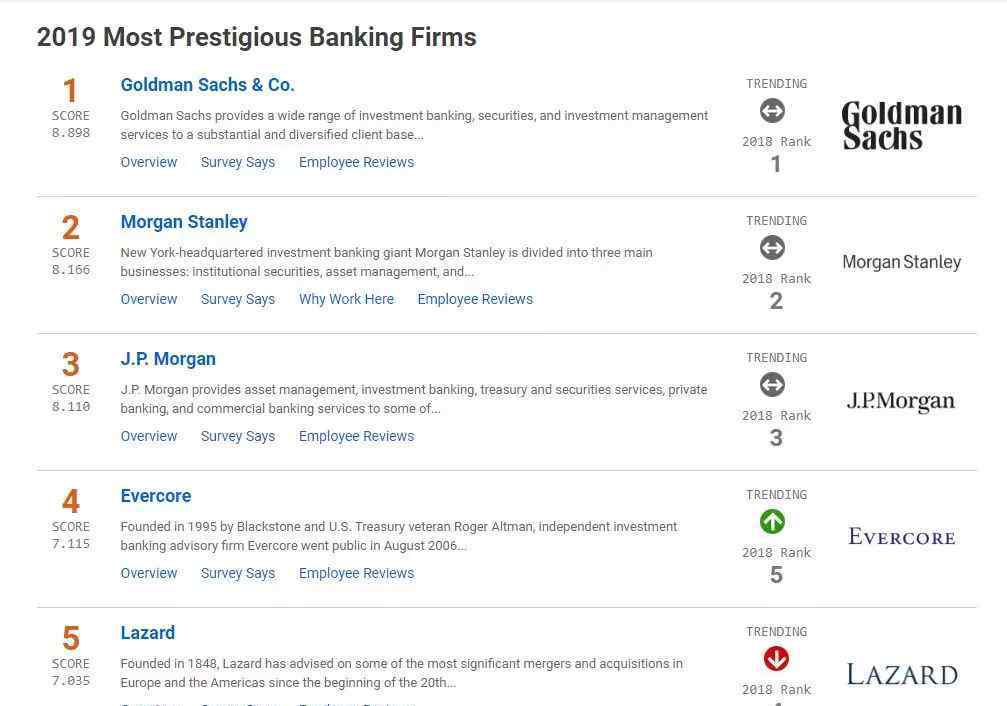Open the Lazard firm title link
The image size is (1007, 706).
point(147,633)
